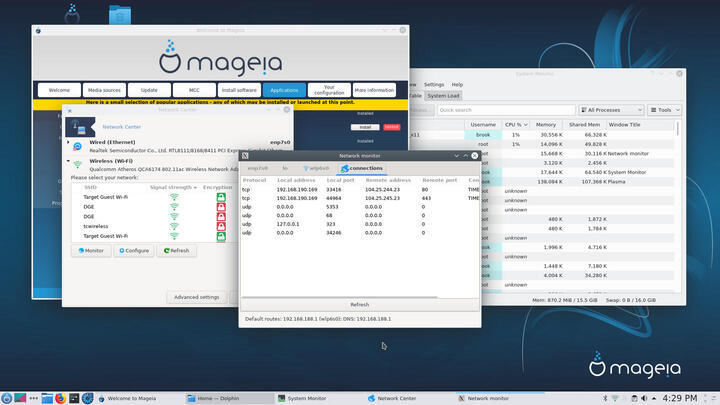
Task: Select the Applications tab
Action: pos(284,90)
